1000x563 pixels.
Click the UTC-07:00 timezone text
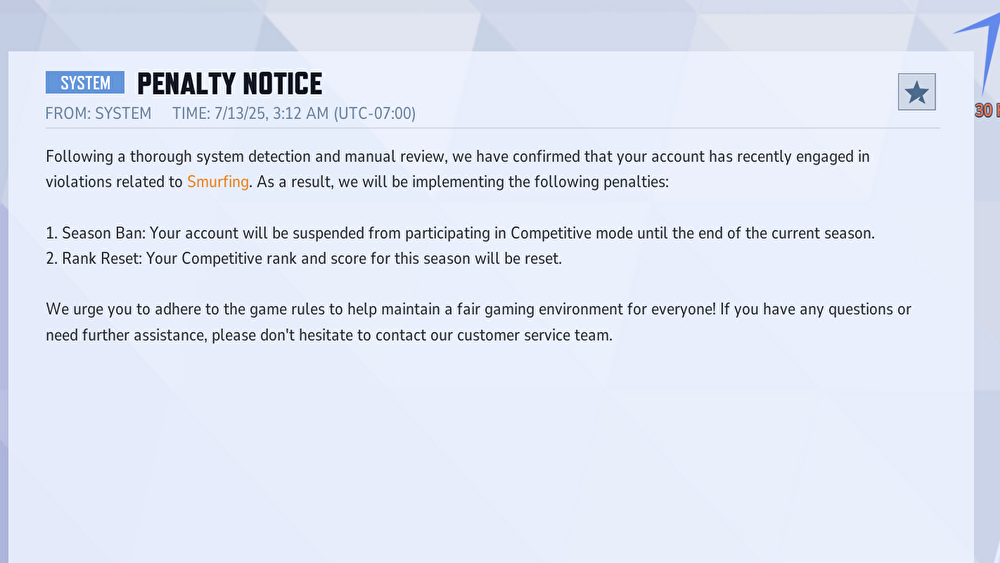tap(375, 113)
